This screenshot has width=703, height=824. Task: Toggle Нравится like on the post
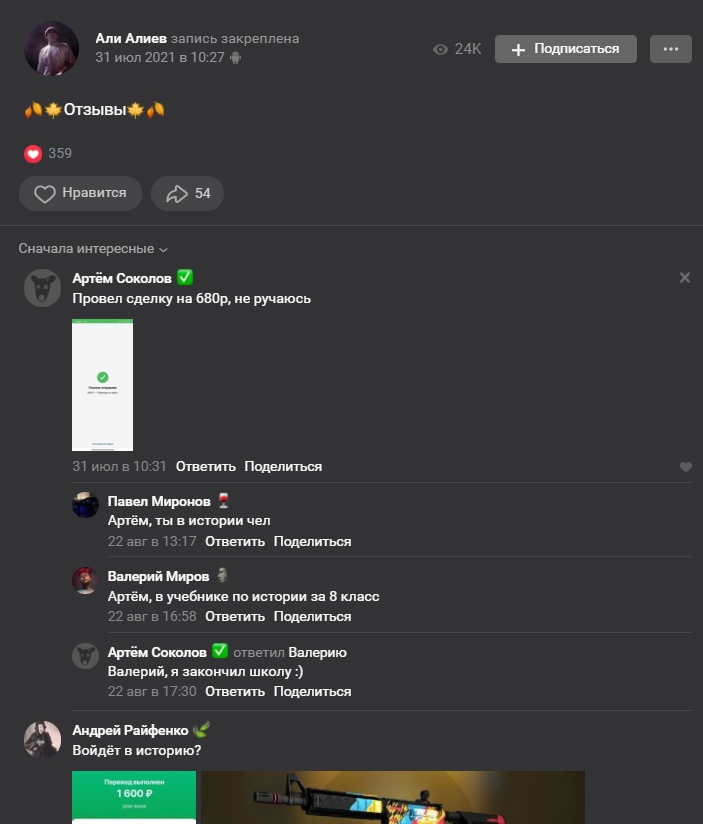80,193
